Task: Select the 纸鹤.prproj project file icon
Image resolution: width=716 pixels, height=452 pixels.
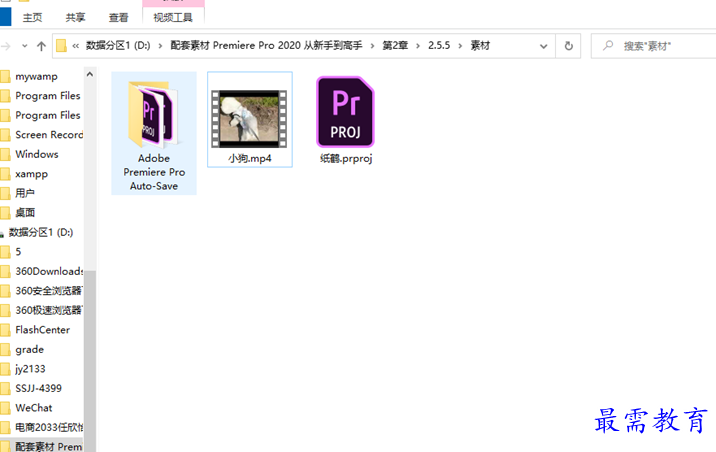Action: [x=345, y=112]
